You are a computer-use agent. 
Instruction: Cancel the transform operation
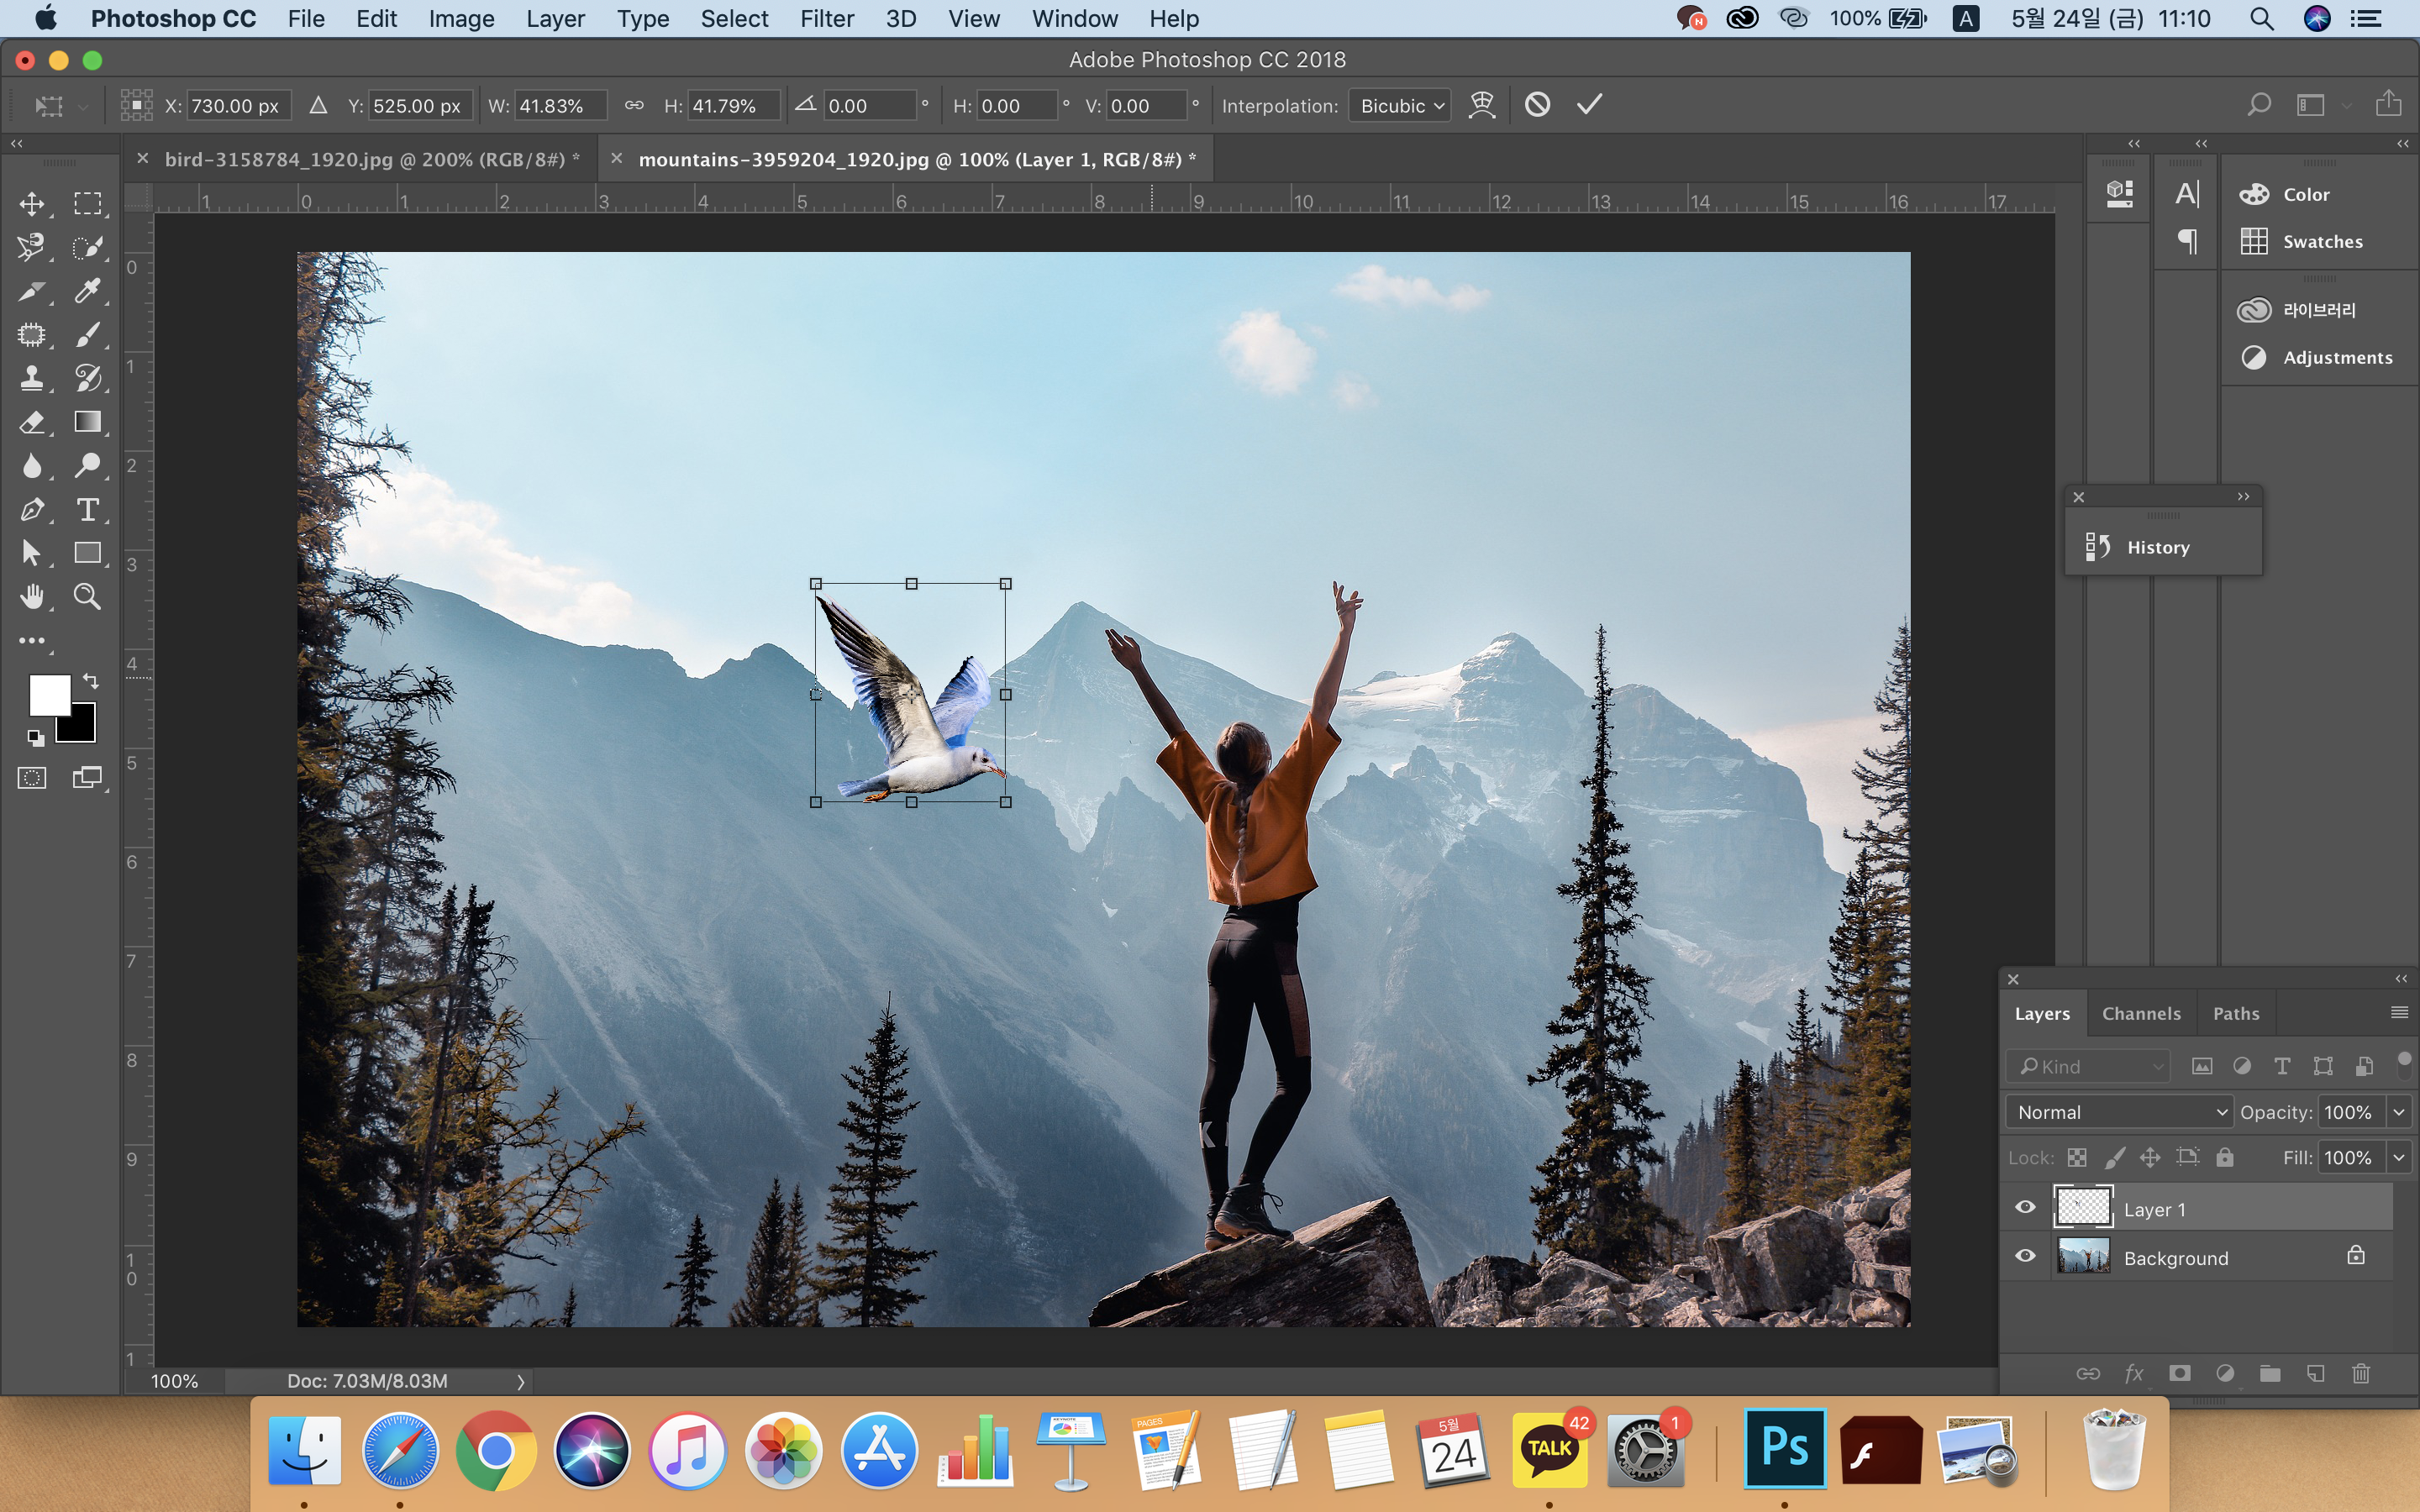(x=1537, y=105)
